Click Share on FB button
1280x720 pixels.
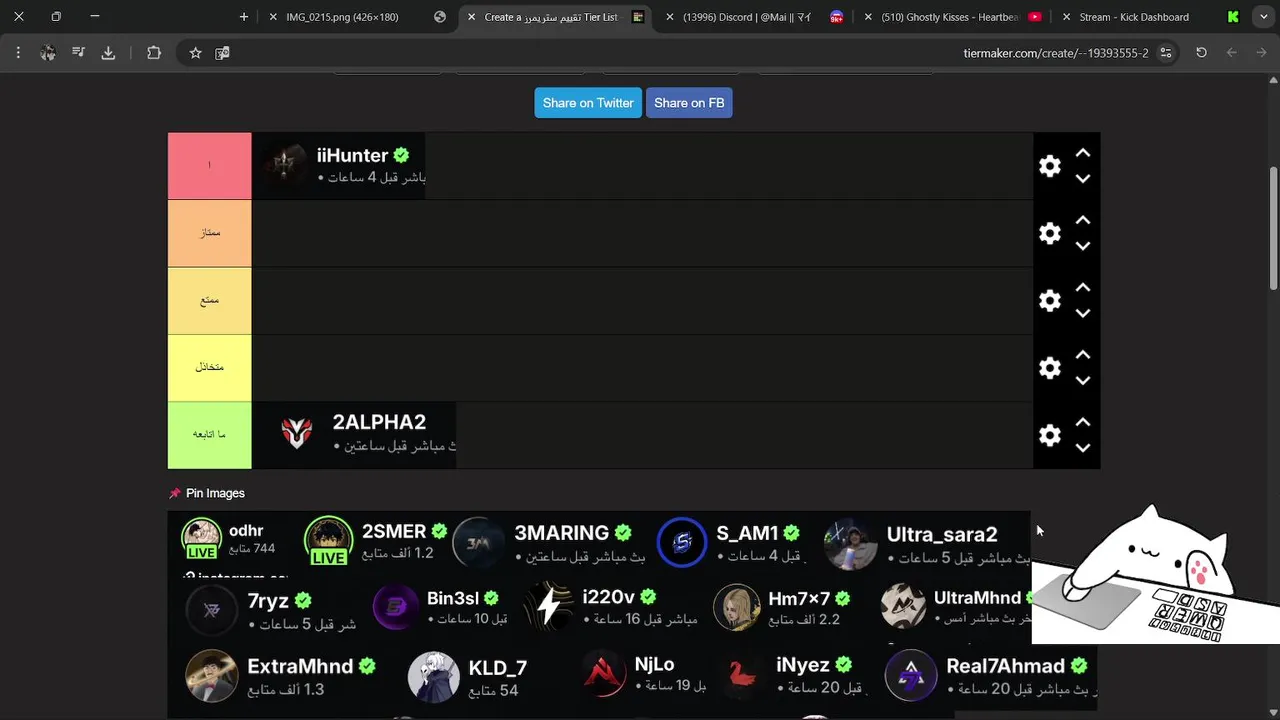689,103
